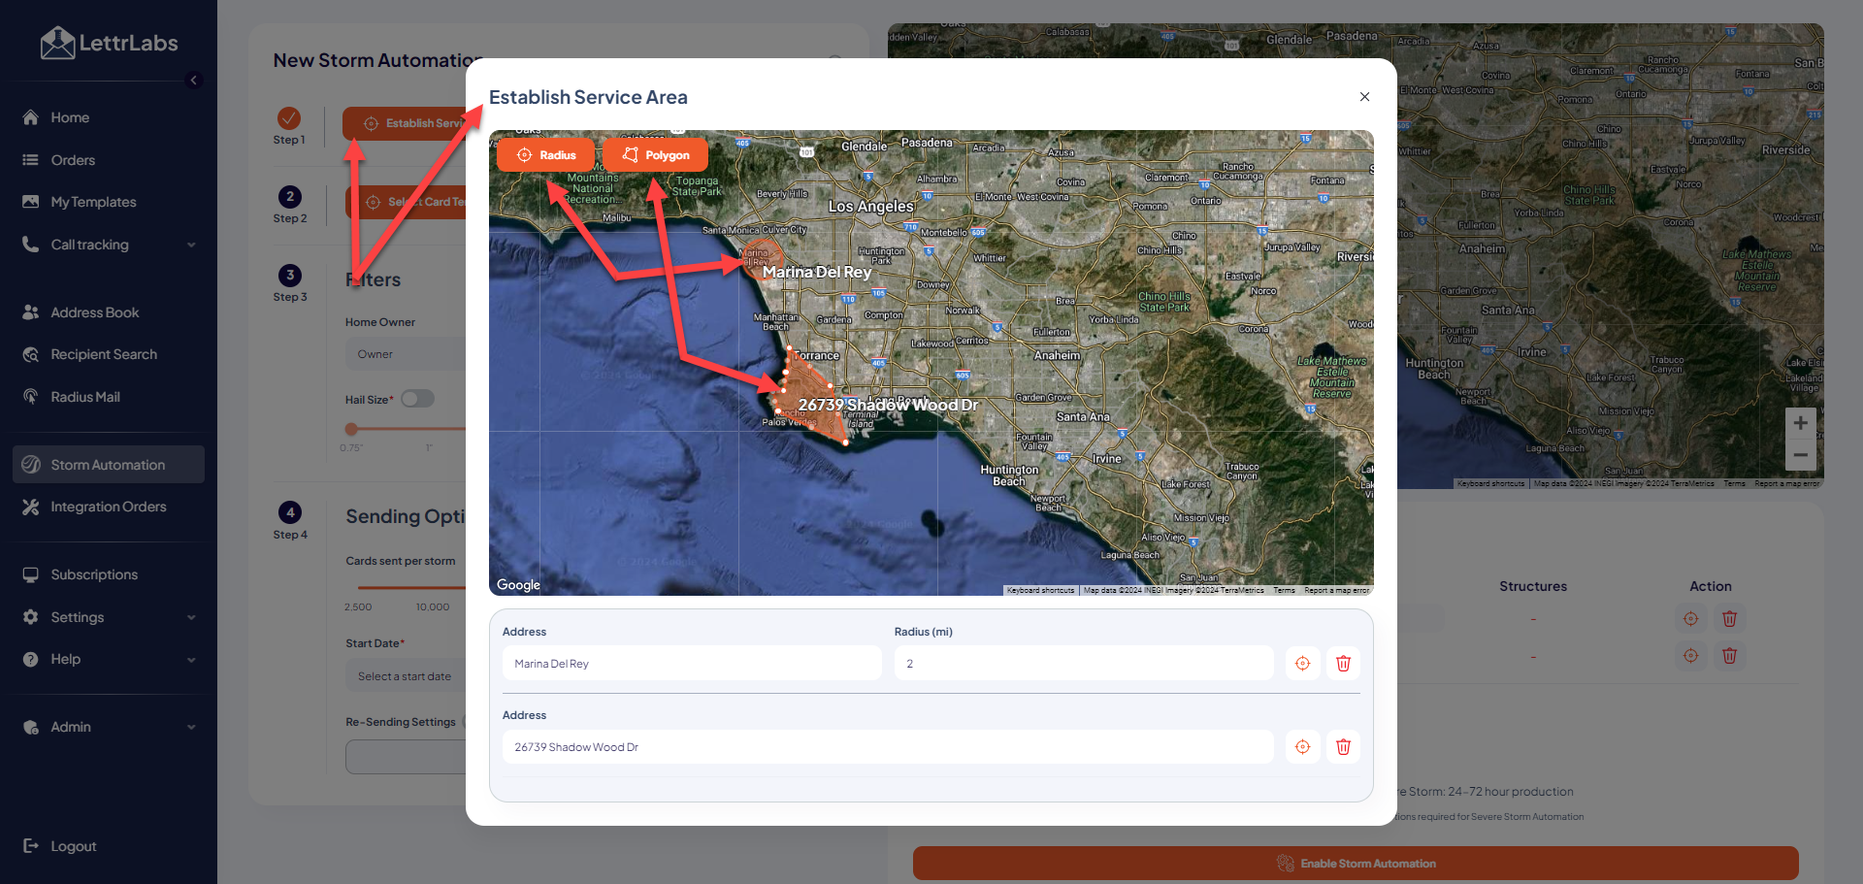Screen dimensions: 1863x884
Task: Click the 26739 Shadow Wood Dr field
Action: (888, 747)
